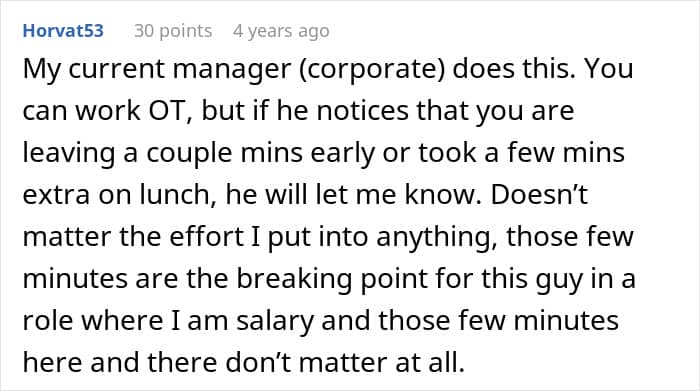
Task: Open the 4 years ago timestamp permalink
Action: (281, 31)
